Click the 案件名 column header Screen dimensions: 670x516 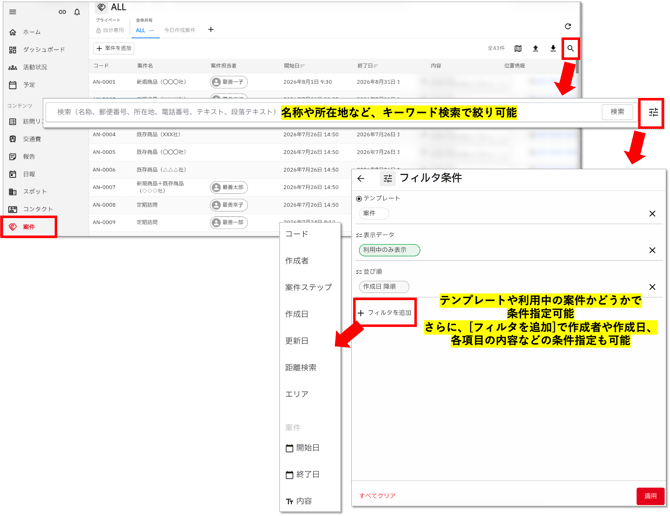point(145,66)
